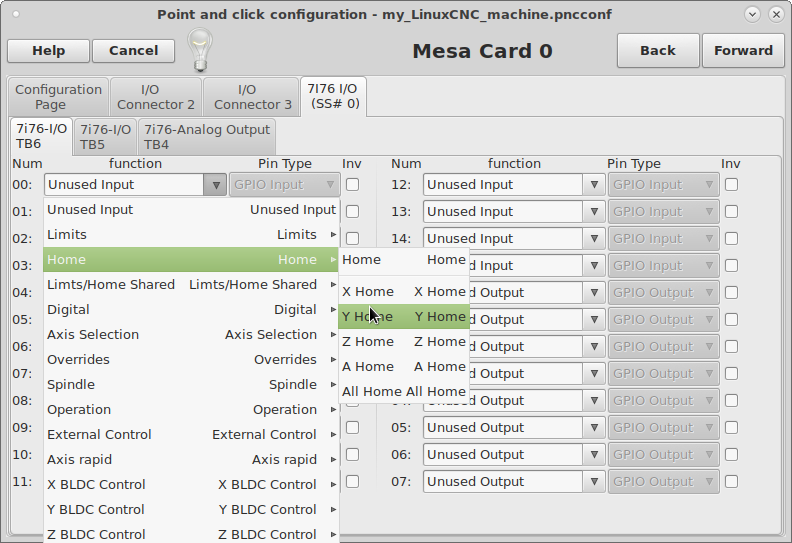
Task: Select the 7I76 I/O (SS# 0) tab
Action: click(333, 96)
